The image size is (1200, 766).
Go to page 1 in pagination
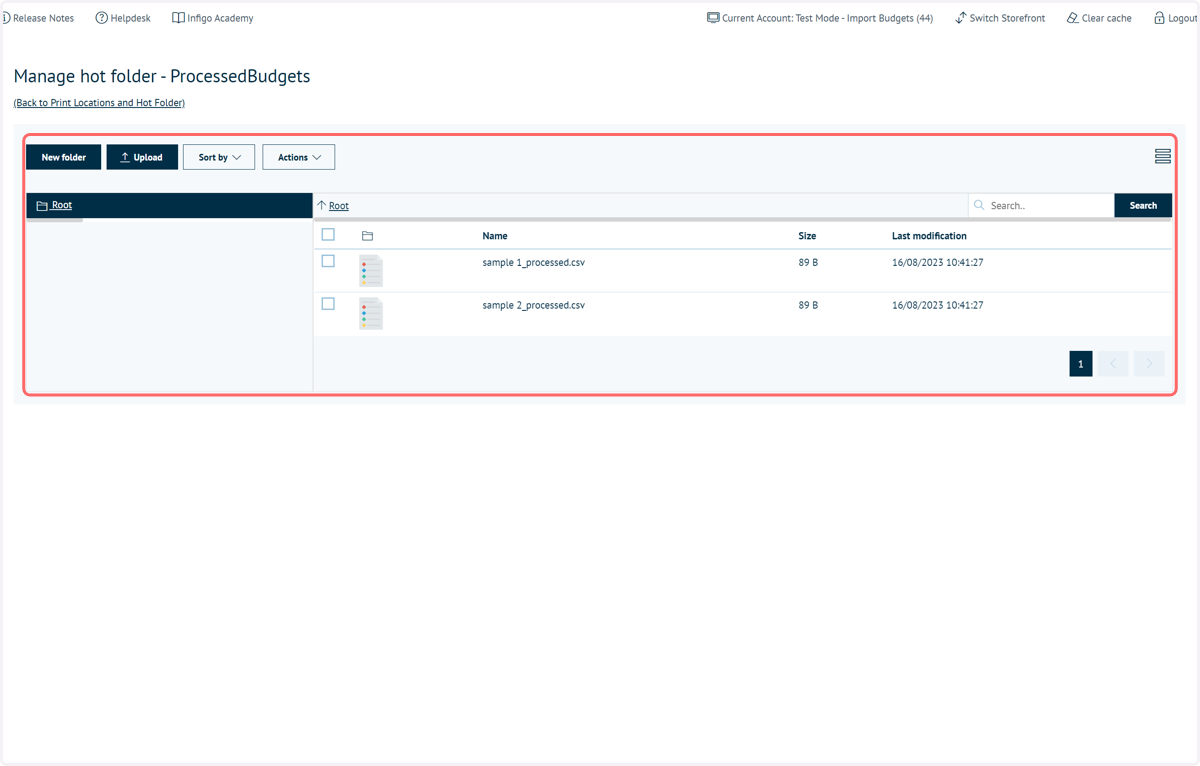1080,364
